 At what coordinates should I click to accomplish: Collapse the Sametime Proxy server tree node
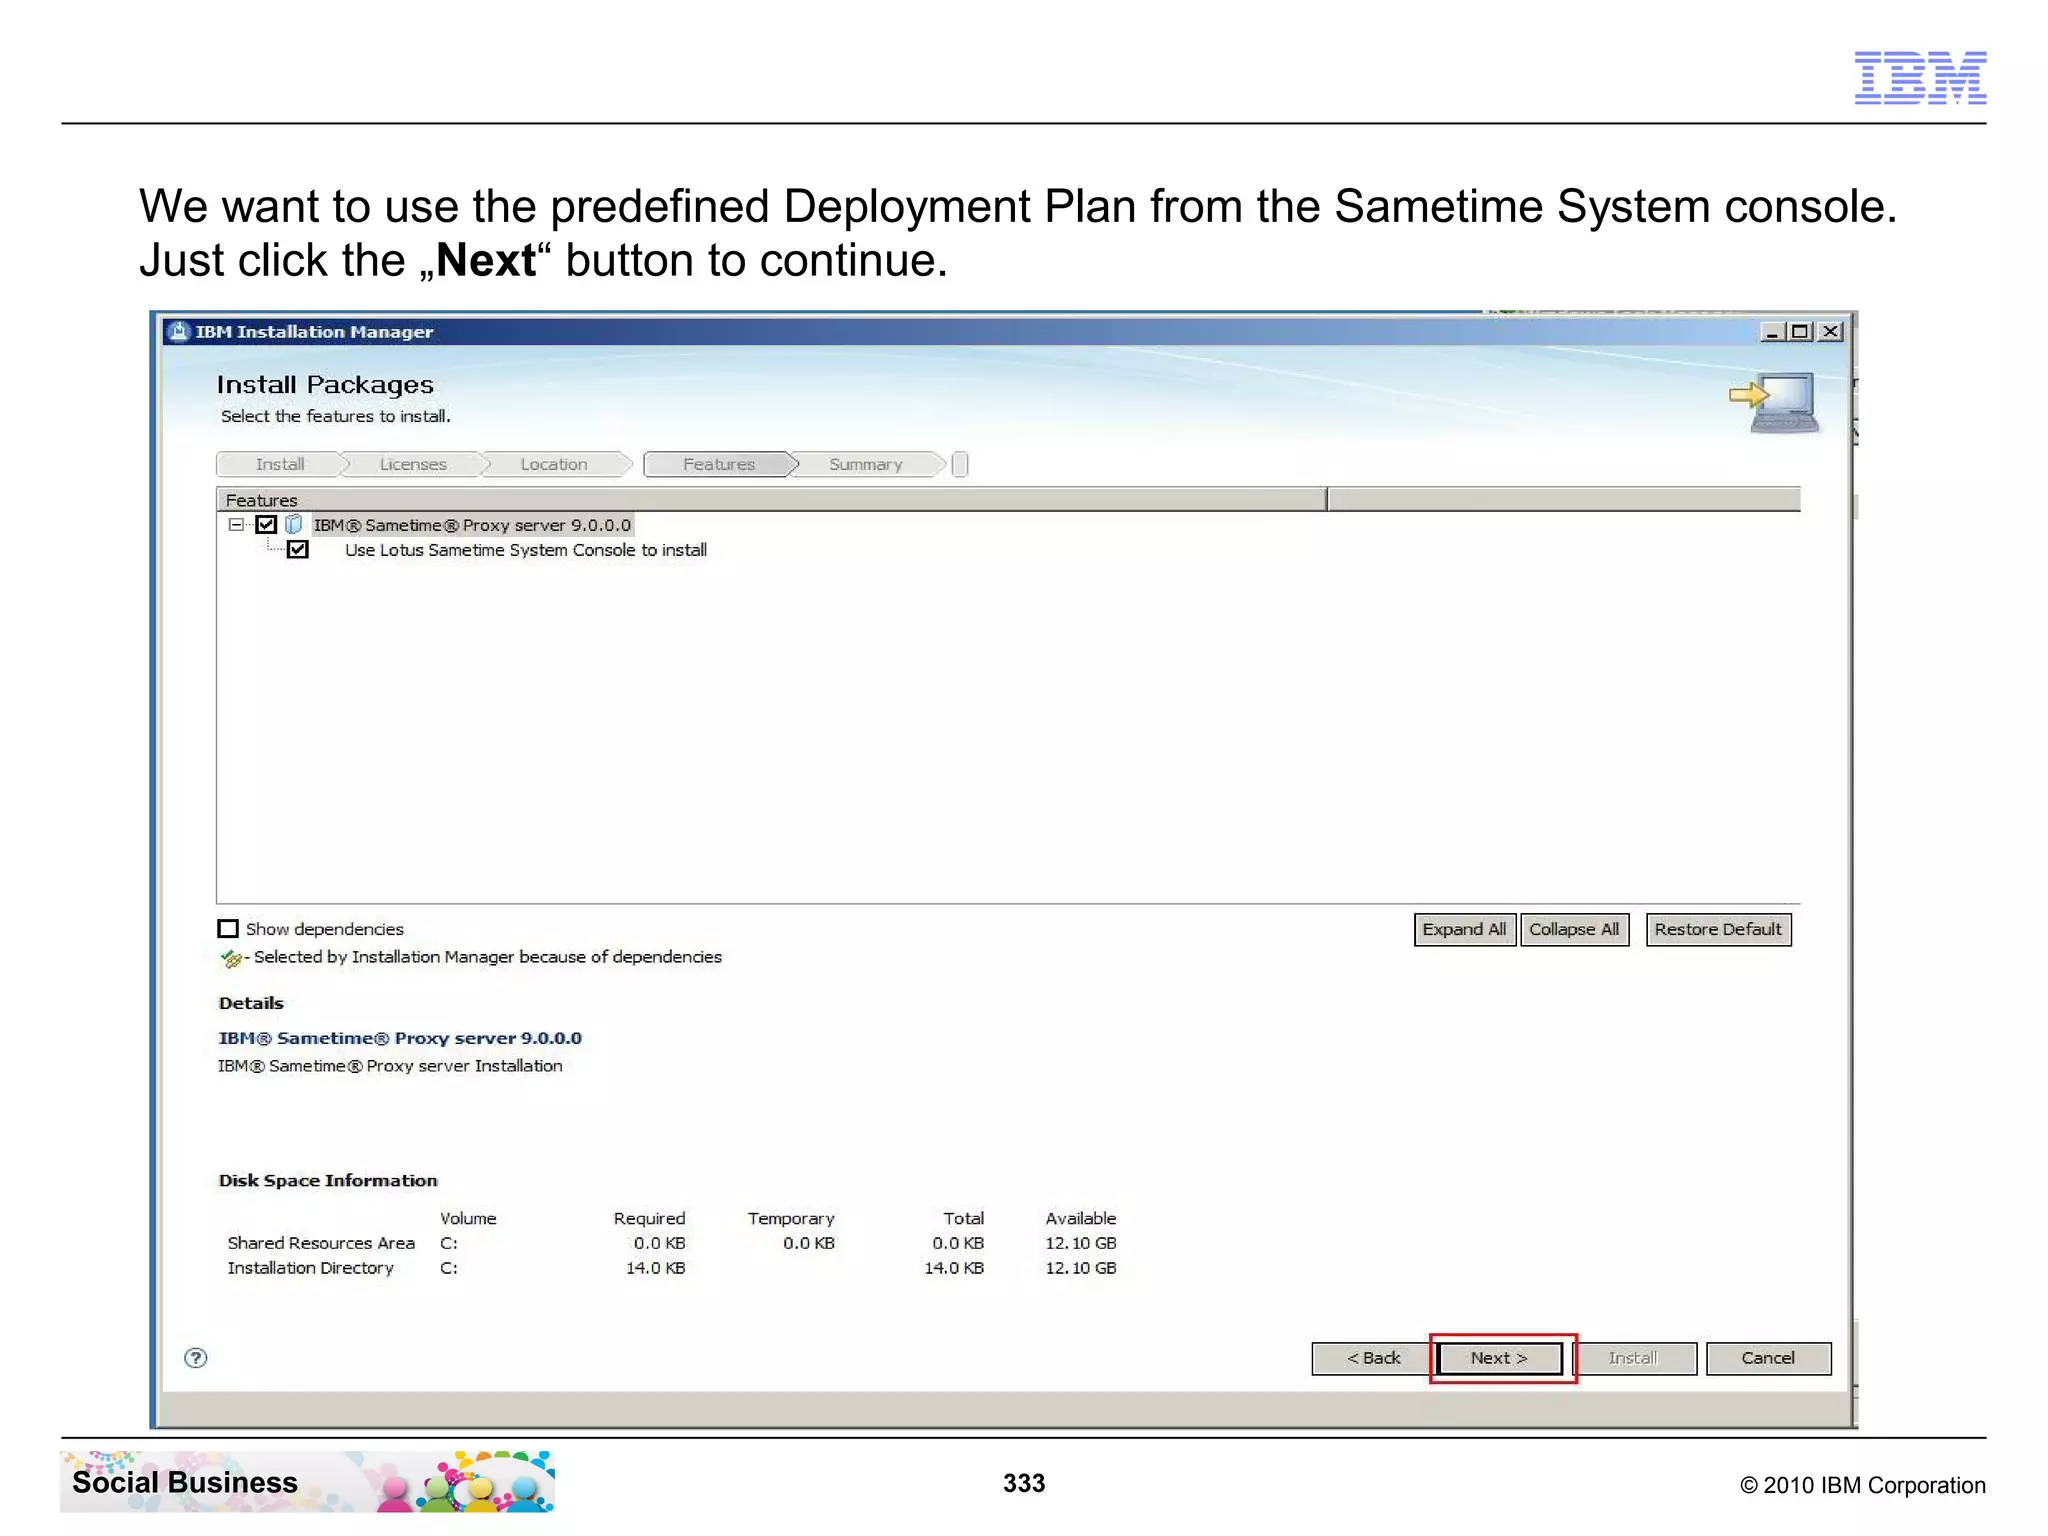(235, 524)
